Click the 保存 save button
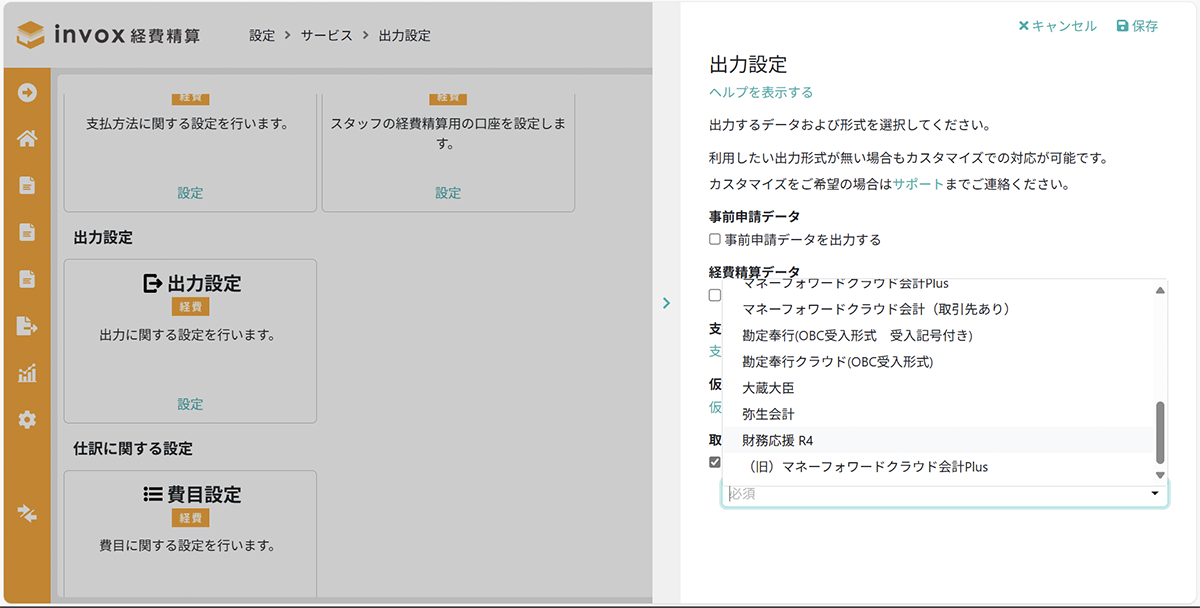The image size is (1200, 608). (x=1137, y=26)
